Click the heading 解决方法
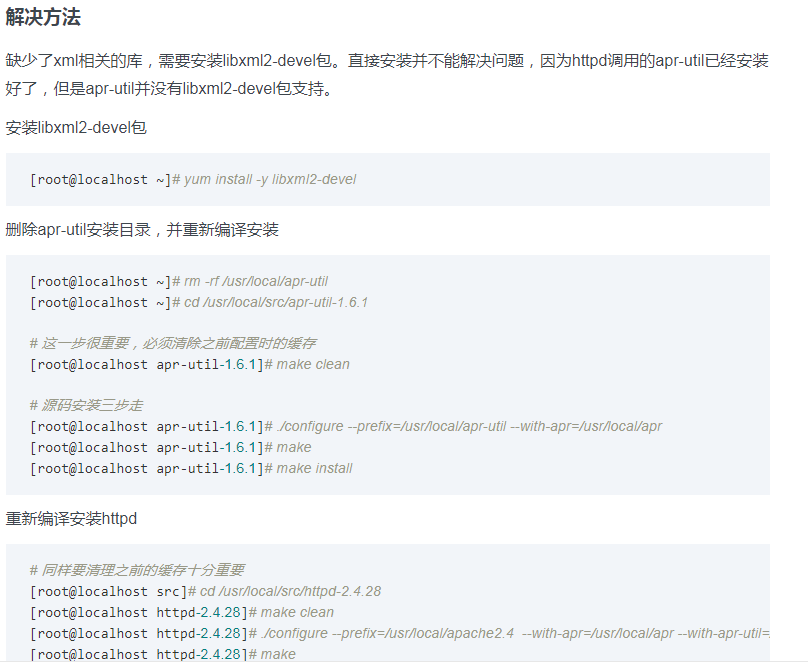This screenshot has width=808, height=662. [43, 17]
